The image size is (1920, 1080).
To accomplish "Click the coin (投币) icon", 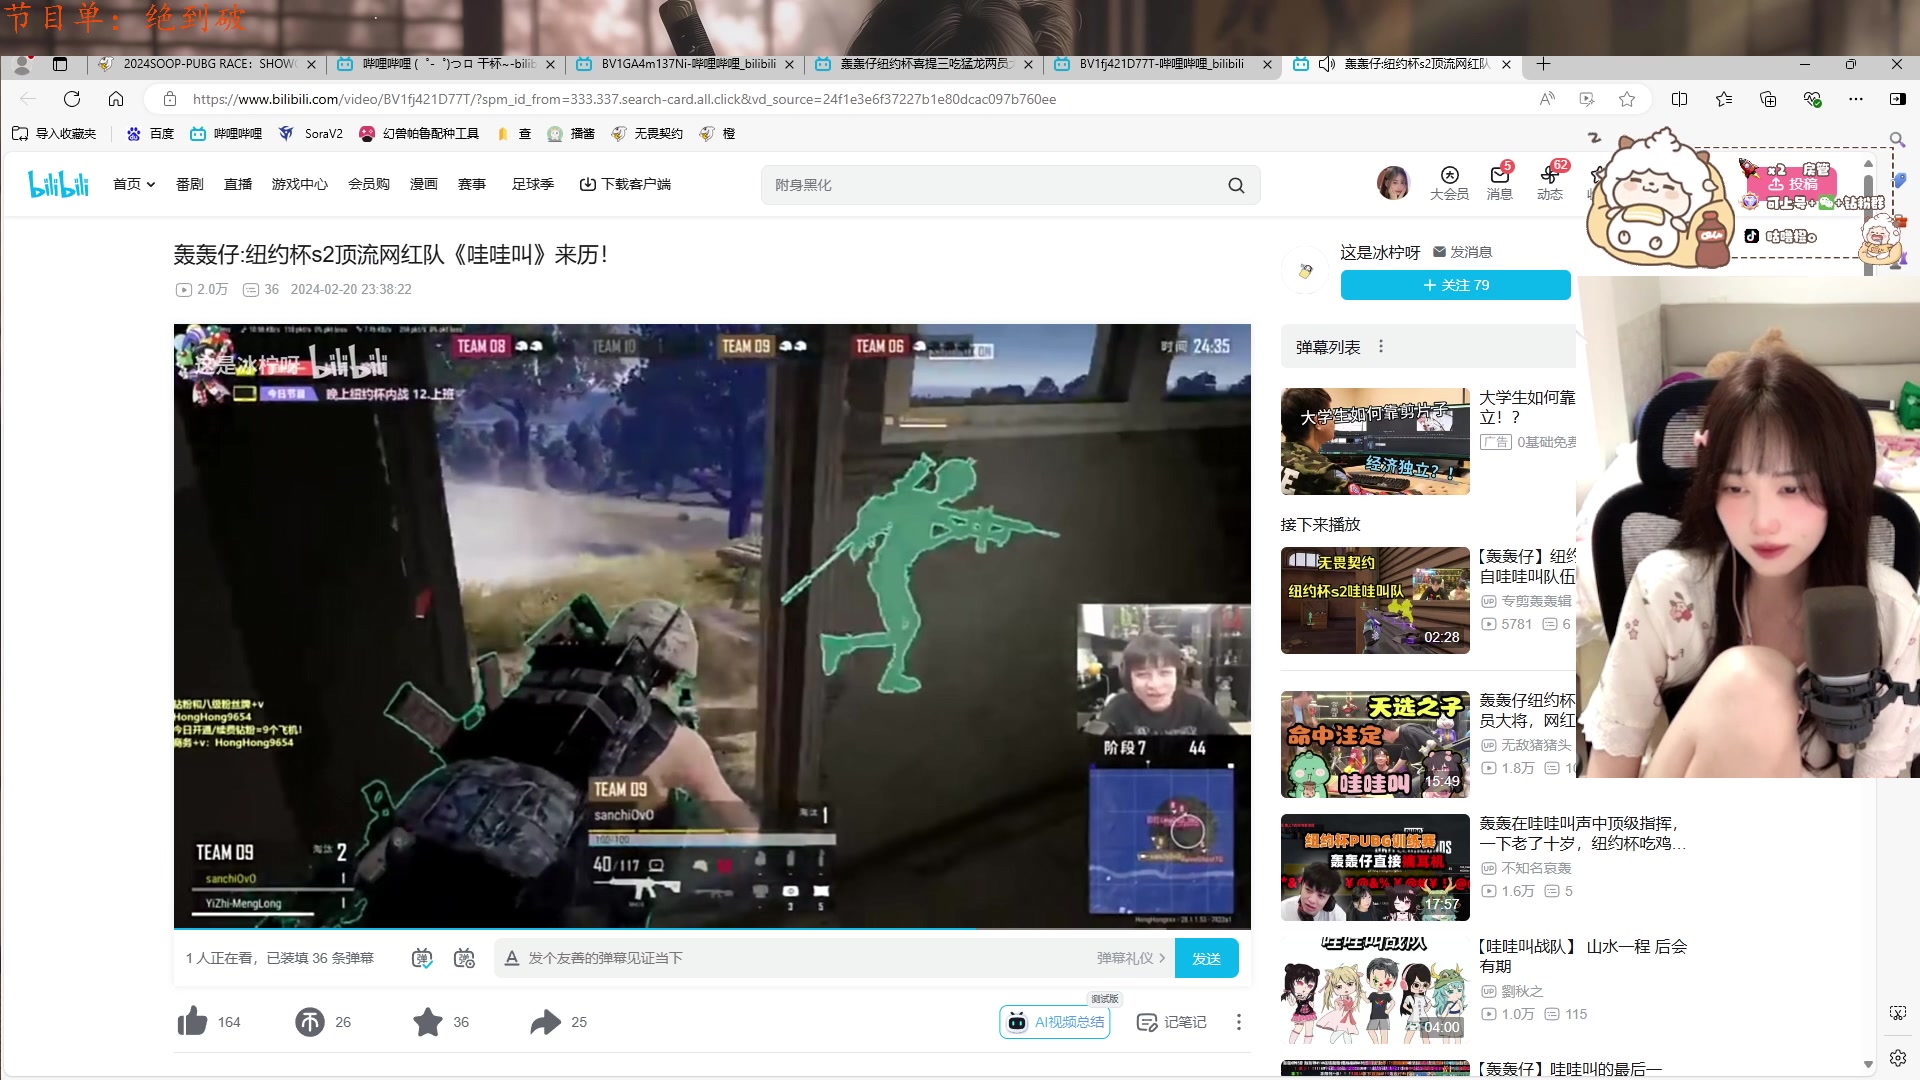I will pos(309,1022).
